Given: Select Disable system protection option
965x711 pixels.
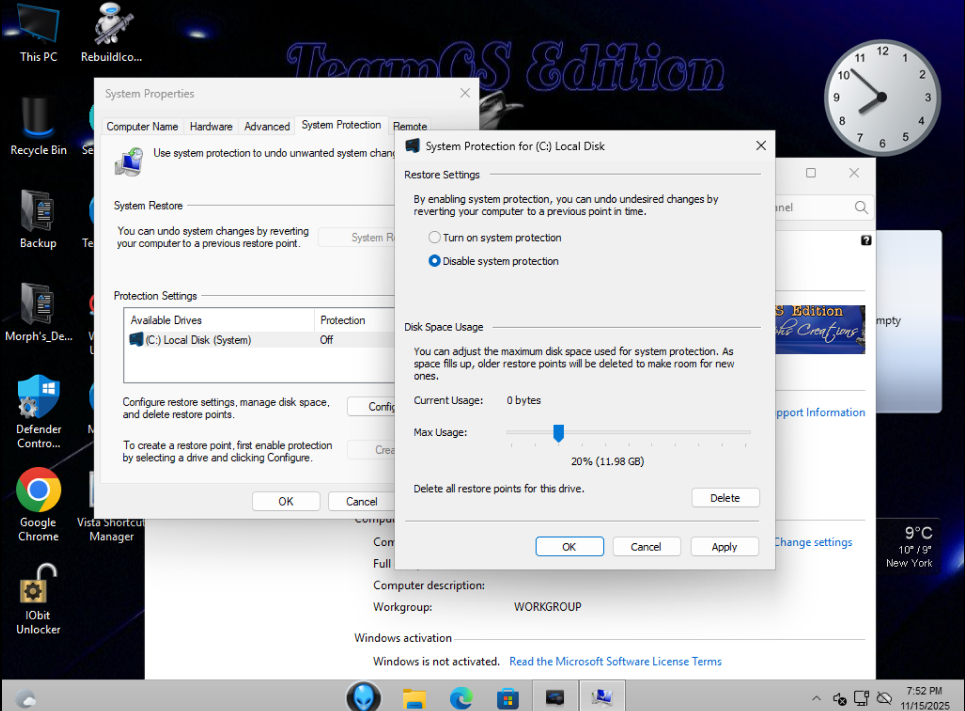Looking at the screenshot, I should point(434,261).
